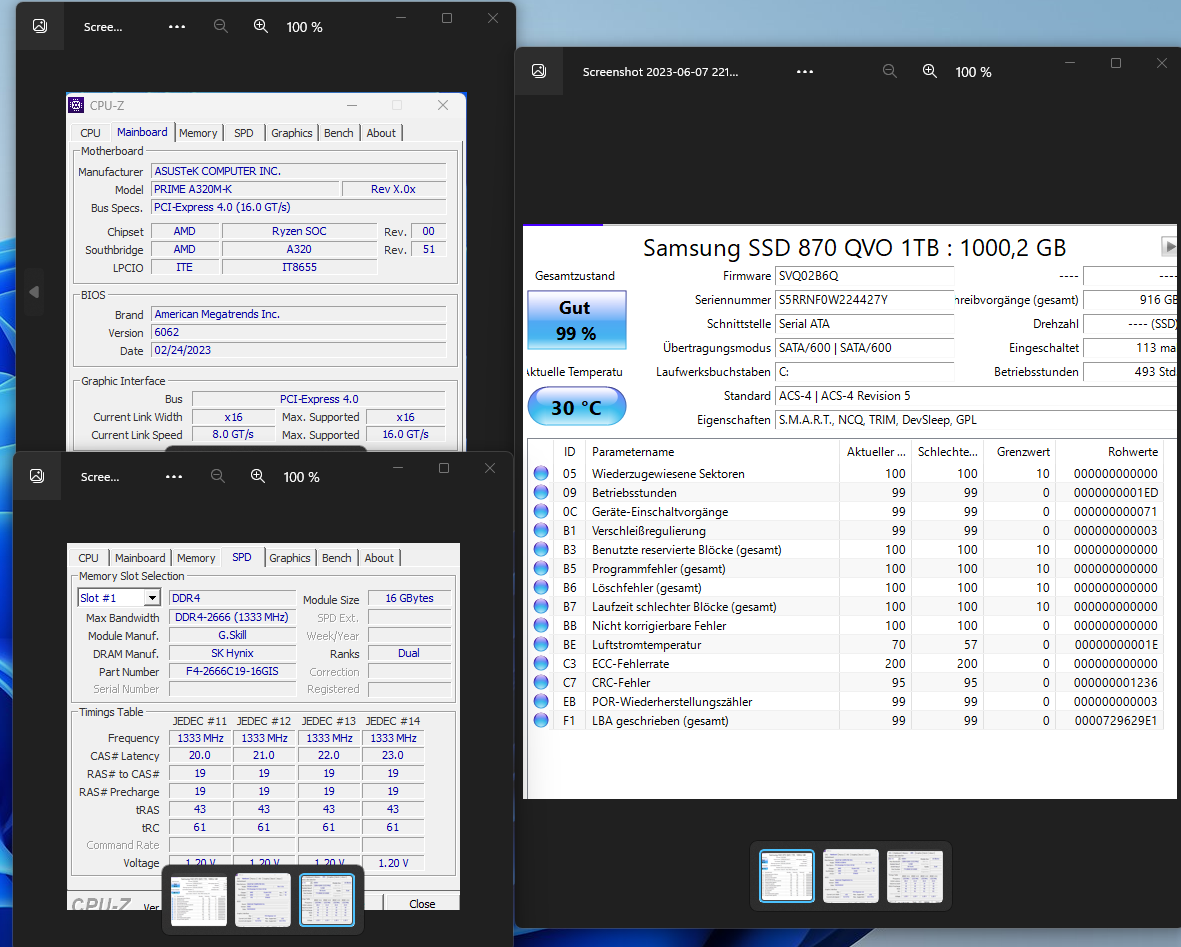
Task: Select second thumbnail in right window filmstrip
Action: (x=850, y=875)
